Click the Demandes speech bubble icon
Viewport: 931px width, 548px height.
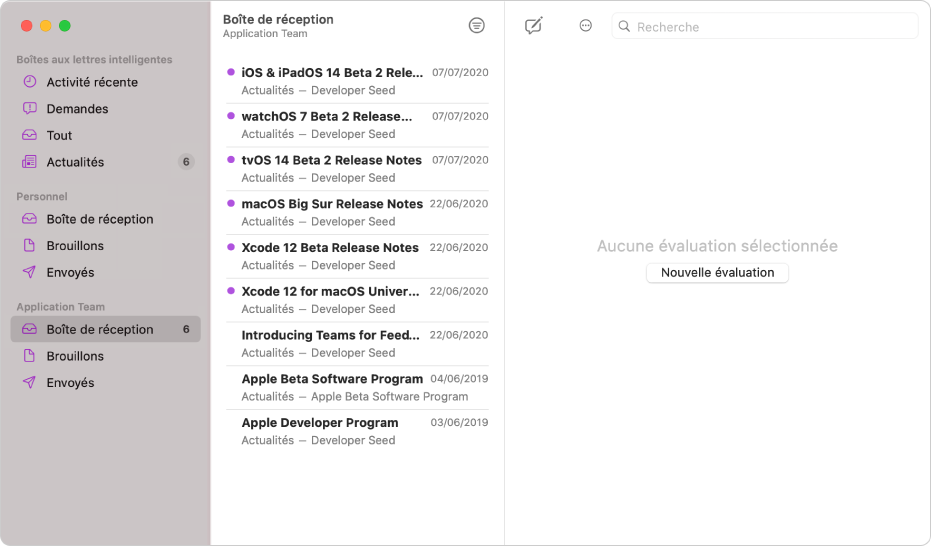coord(30,109)
